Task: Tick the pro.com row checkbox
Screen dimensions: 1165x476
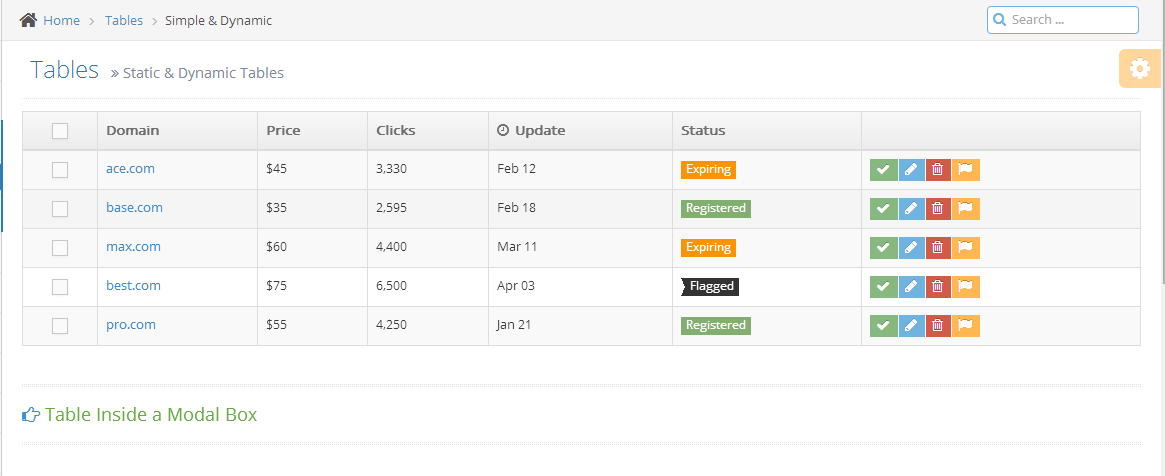Action: click(60, 326)
